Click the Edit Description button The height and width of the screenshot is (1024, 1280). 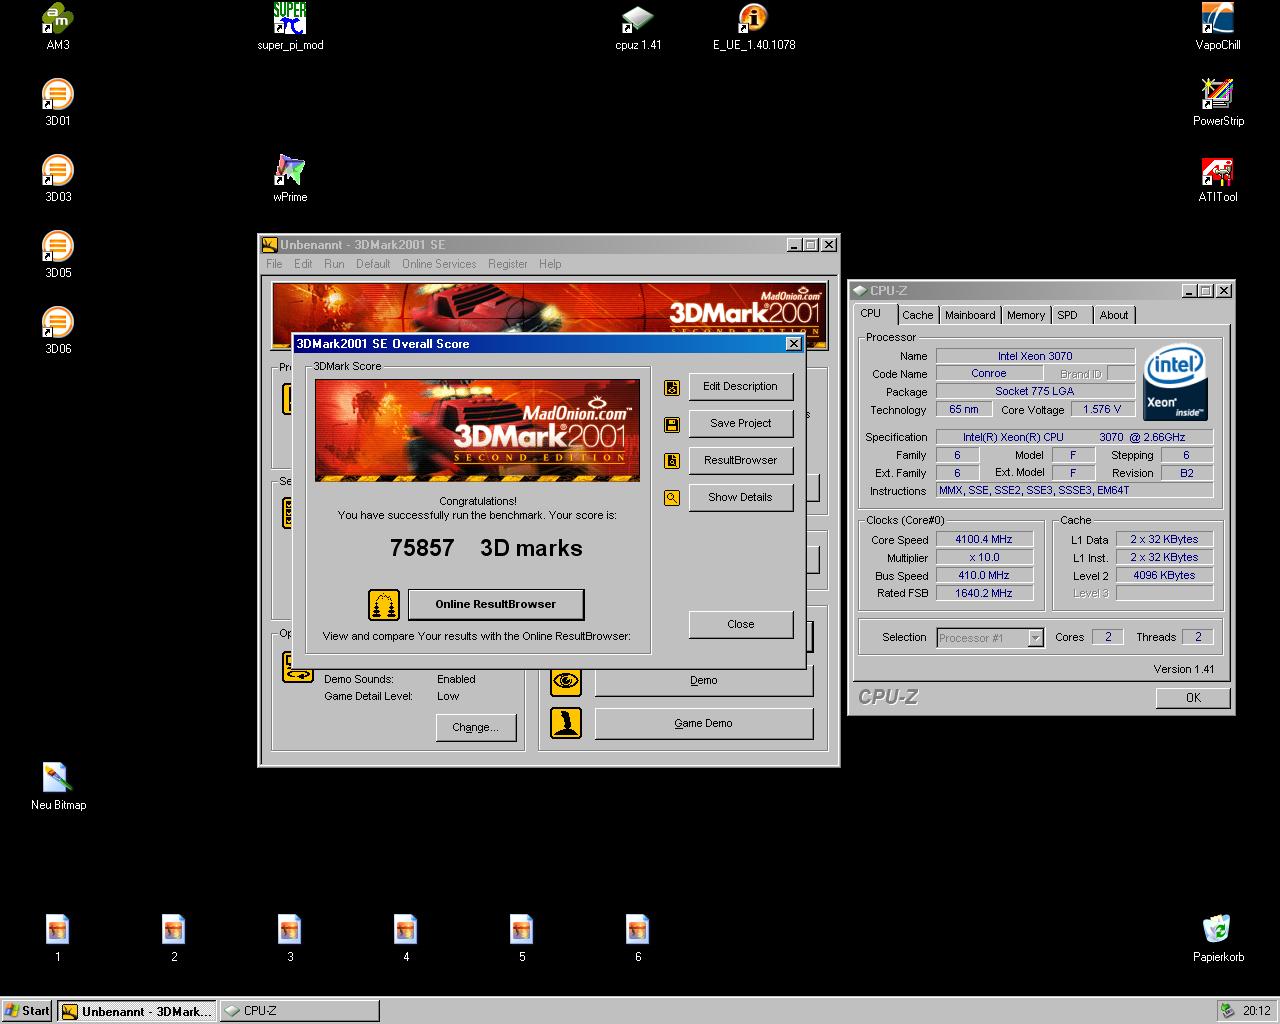tap(740, 387)
